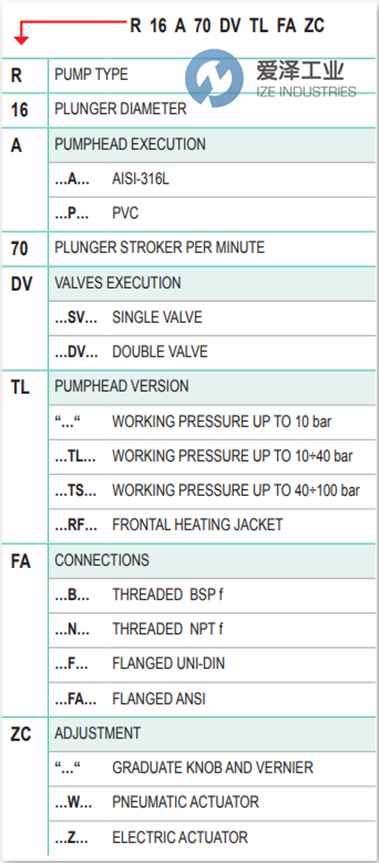
Task: Click the CONNECTIONS header
Action: tap(212, 561)
